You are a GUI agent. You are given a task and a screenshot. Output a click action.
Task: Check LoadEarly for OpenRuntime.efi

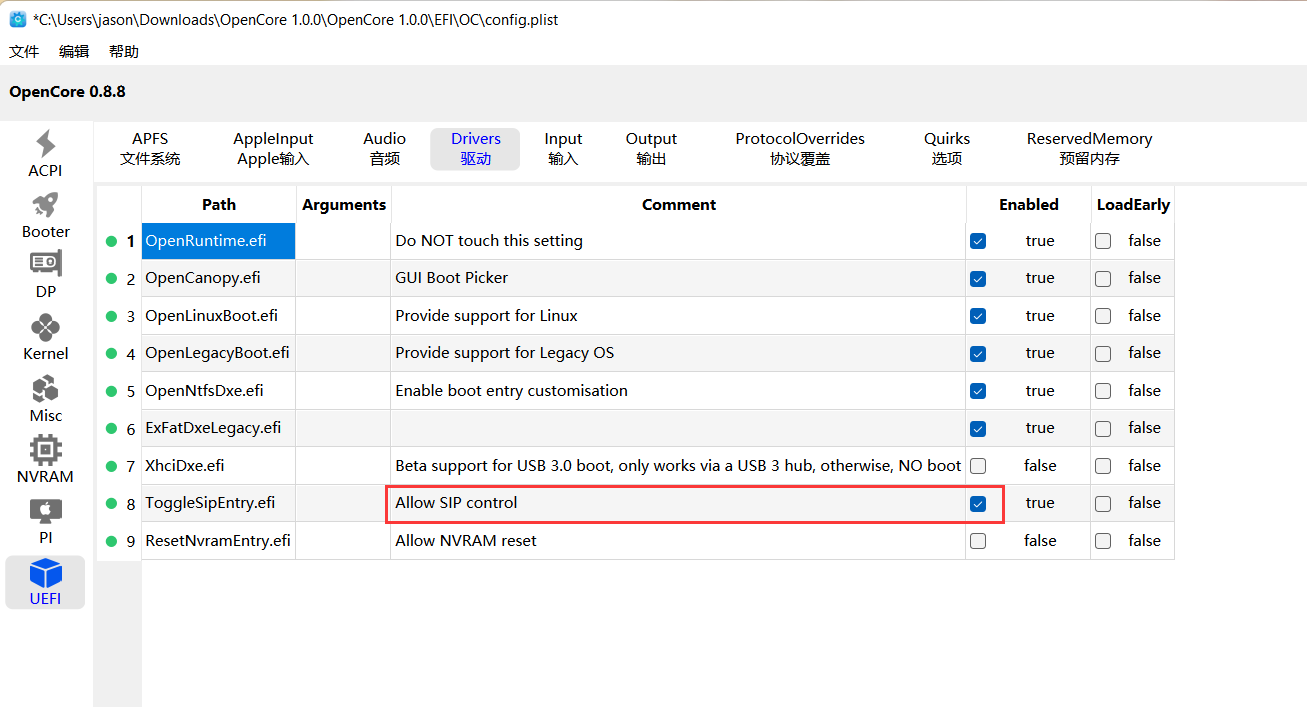pos(1103,241)
